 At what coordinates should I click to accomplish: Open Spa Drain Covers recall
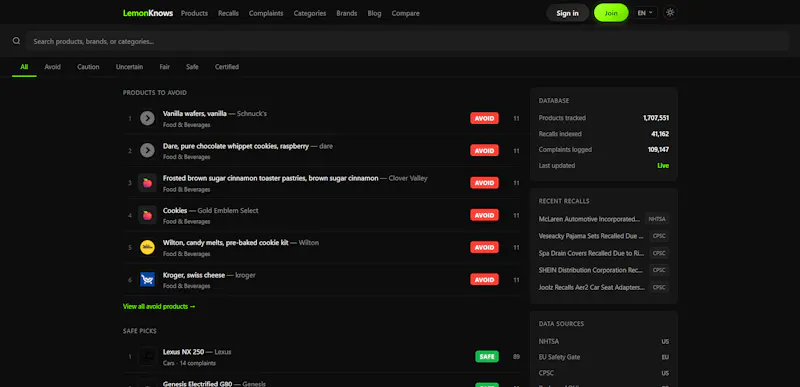(592, 253)
